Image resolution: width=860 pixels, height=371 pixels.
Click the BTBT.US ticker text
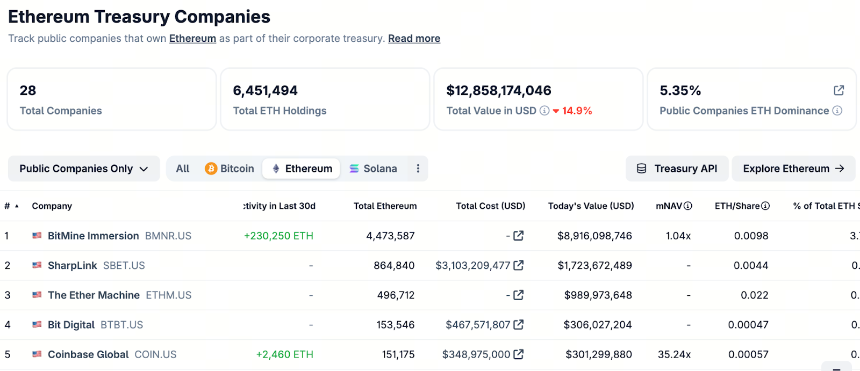122,325
